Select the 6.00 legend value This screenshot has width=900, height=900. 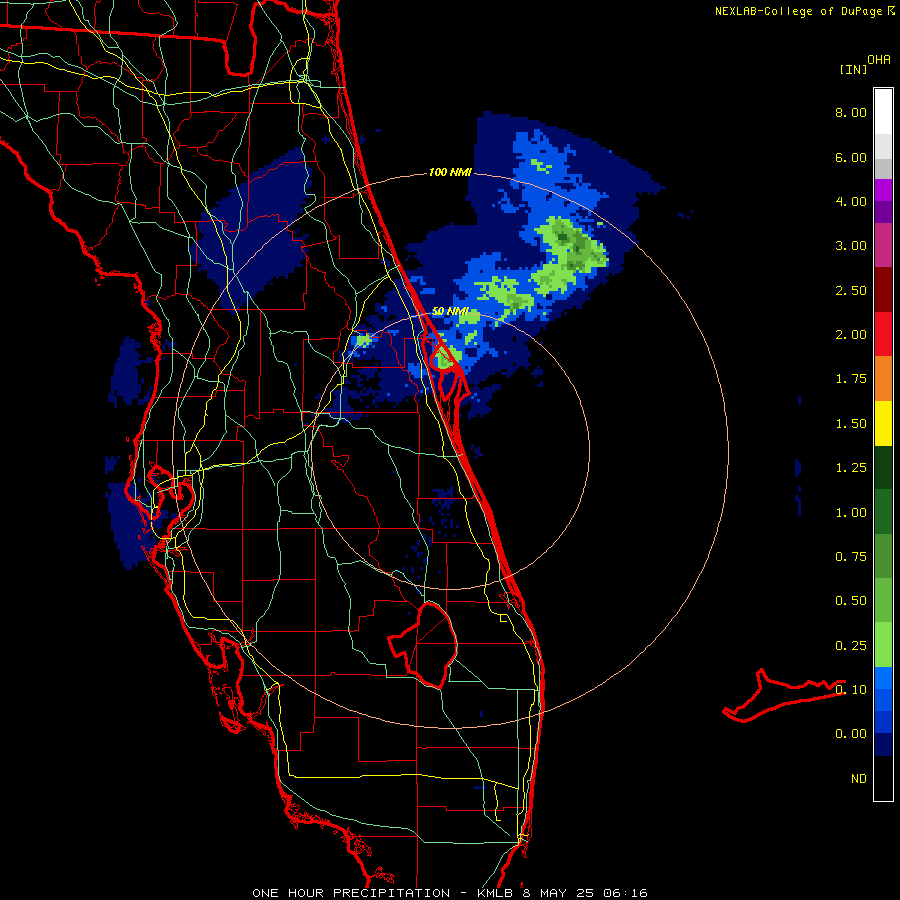[x=851, y=157]
